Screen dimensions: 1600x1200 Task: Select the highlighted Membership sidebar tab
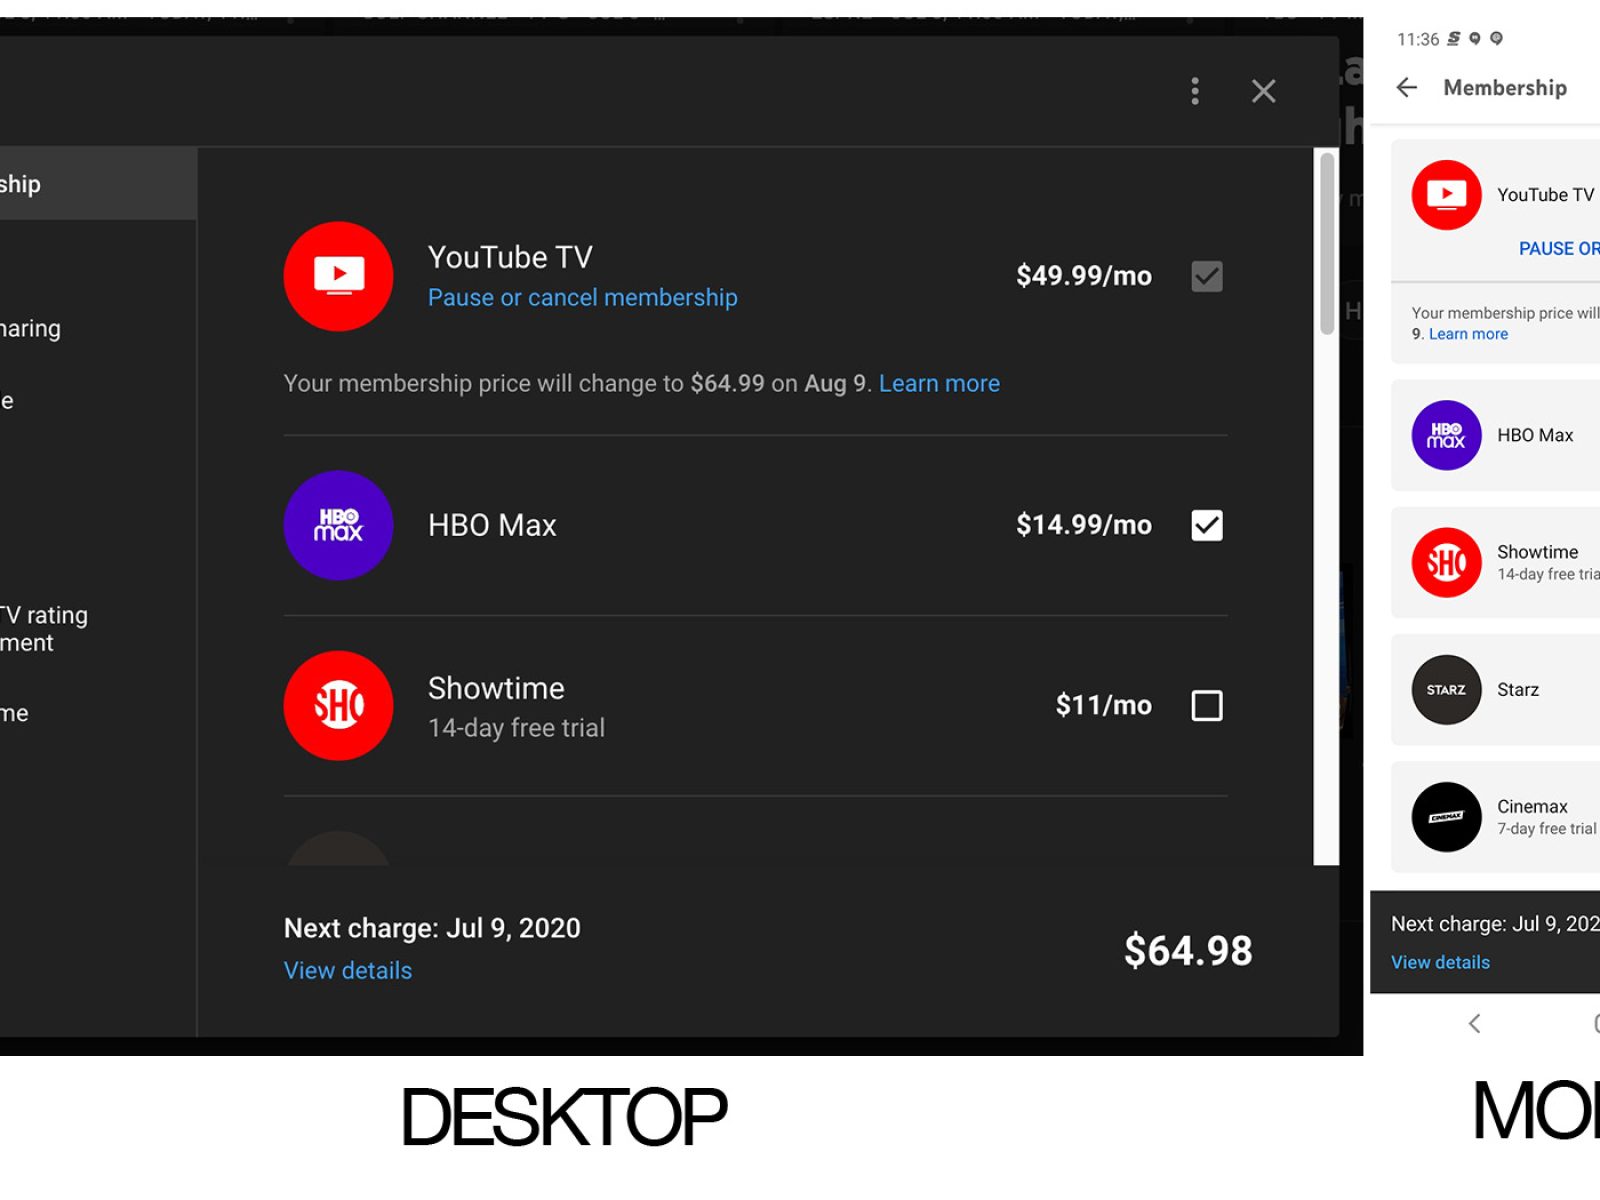pyautogui.click(x=98, y=184)
